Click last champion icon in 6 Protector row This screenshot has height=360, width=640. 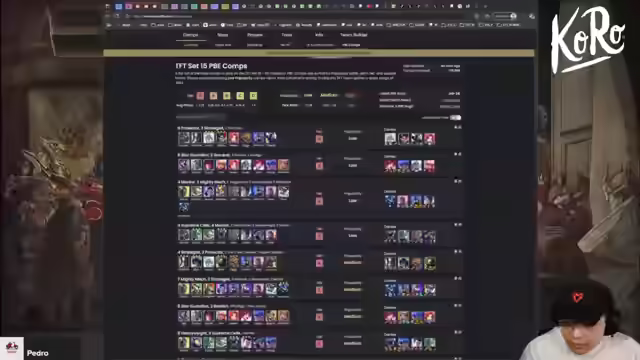click(x=271, y=138)
